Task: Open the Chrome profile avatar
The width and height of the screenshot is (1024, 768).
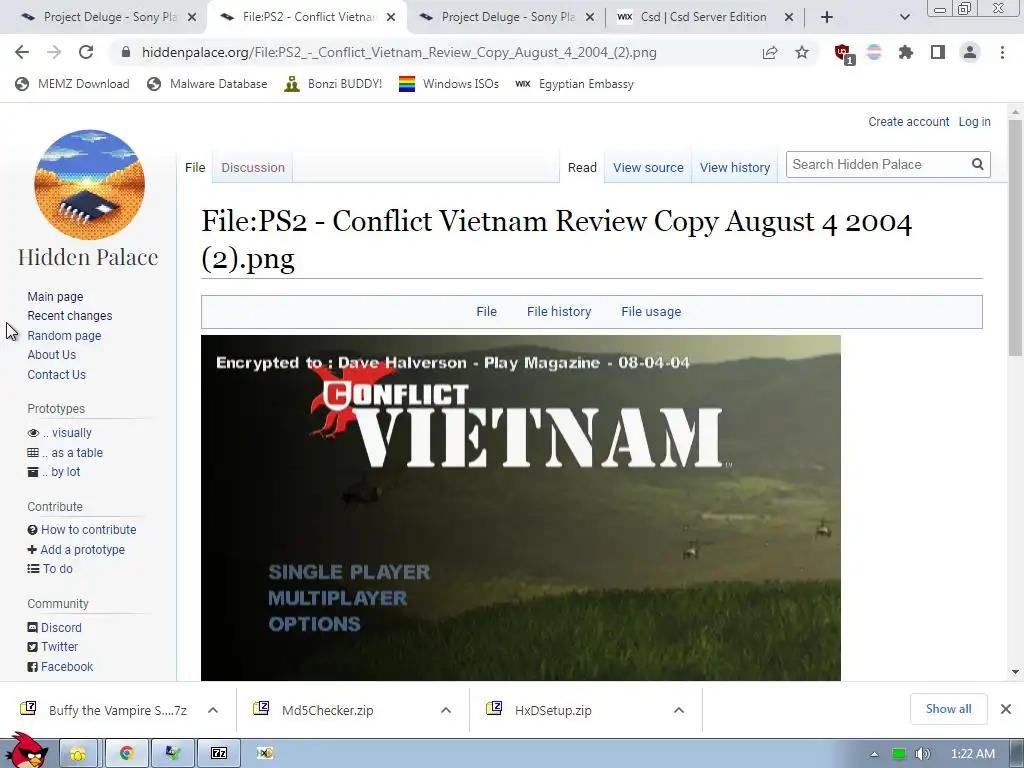Action: pos(970,52)
